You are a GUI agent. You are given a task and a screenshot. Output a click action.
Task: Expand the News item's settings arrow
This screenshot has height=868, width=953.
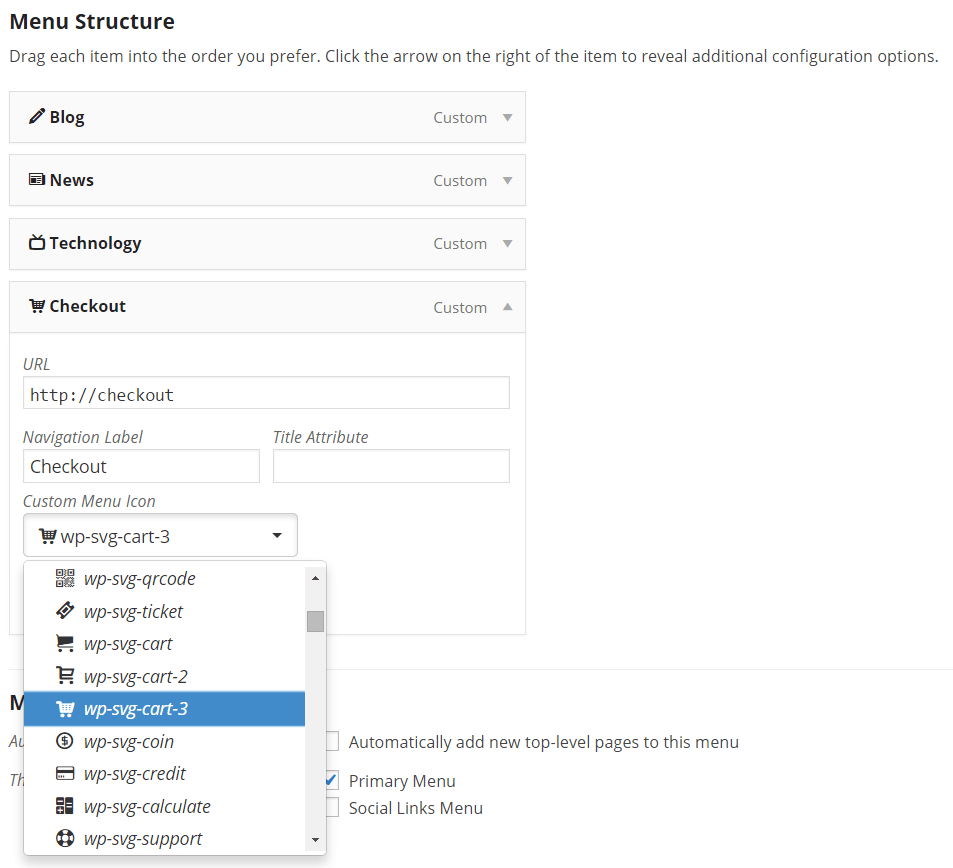click(505, 180)
